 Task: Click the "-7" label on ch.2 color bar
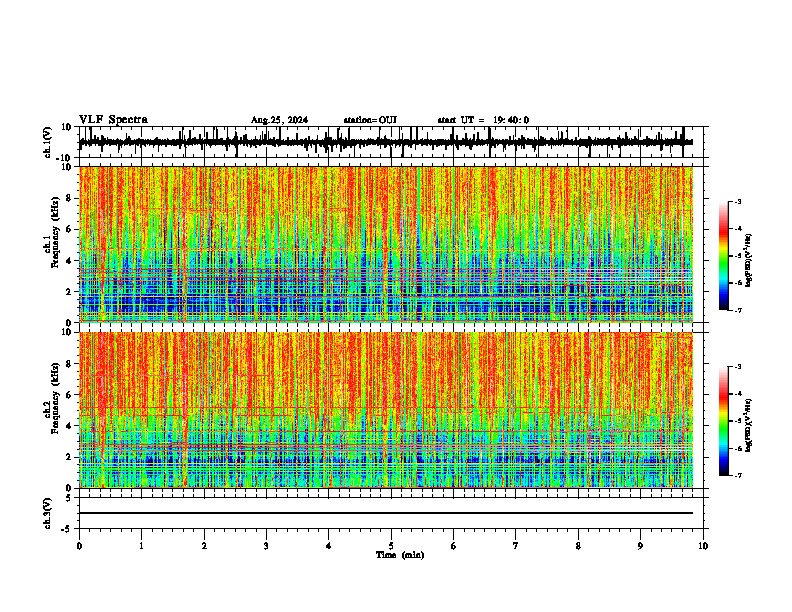pyautogui.click(x=737, y=475)
